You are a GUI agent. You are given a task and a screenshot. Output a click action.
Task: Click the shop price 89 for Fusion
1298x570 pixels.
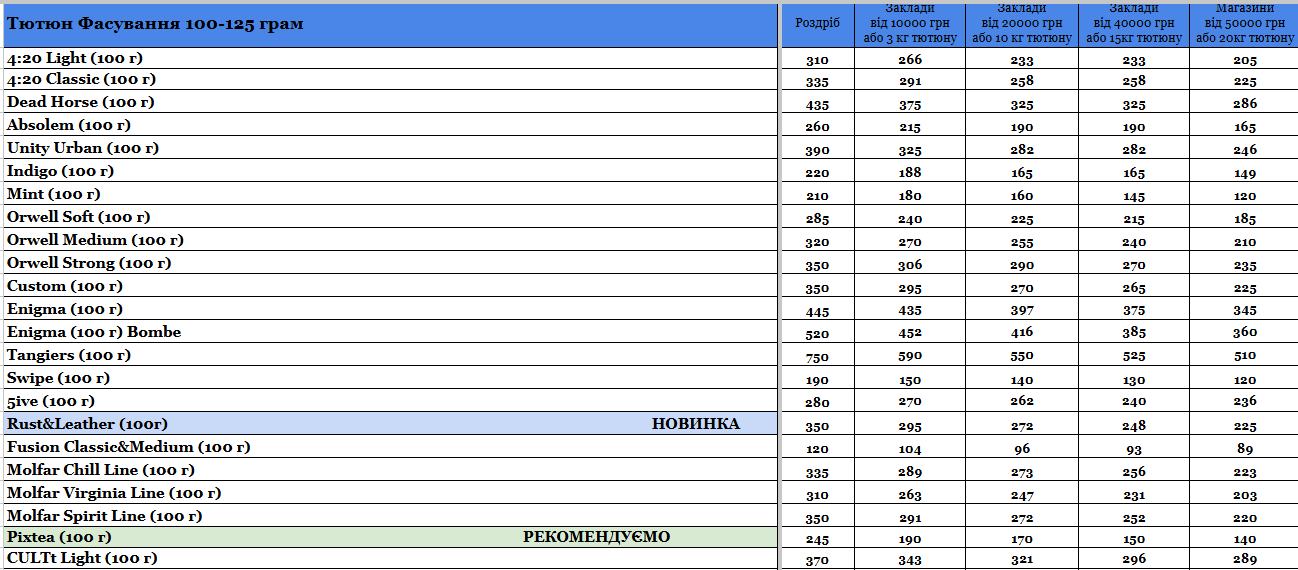[x=1245, y=449]
